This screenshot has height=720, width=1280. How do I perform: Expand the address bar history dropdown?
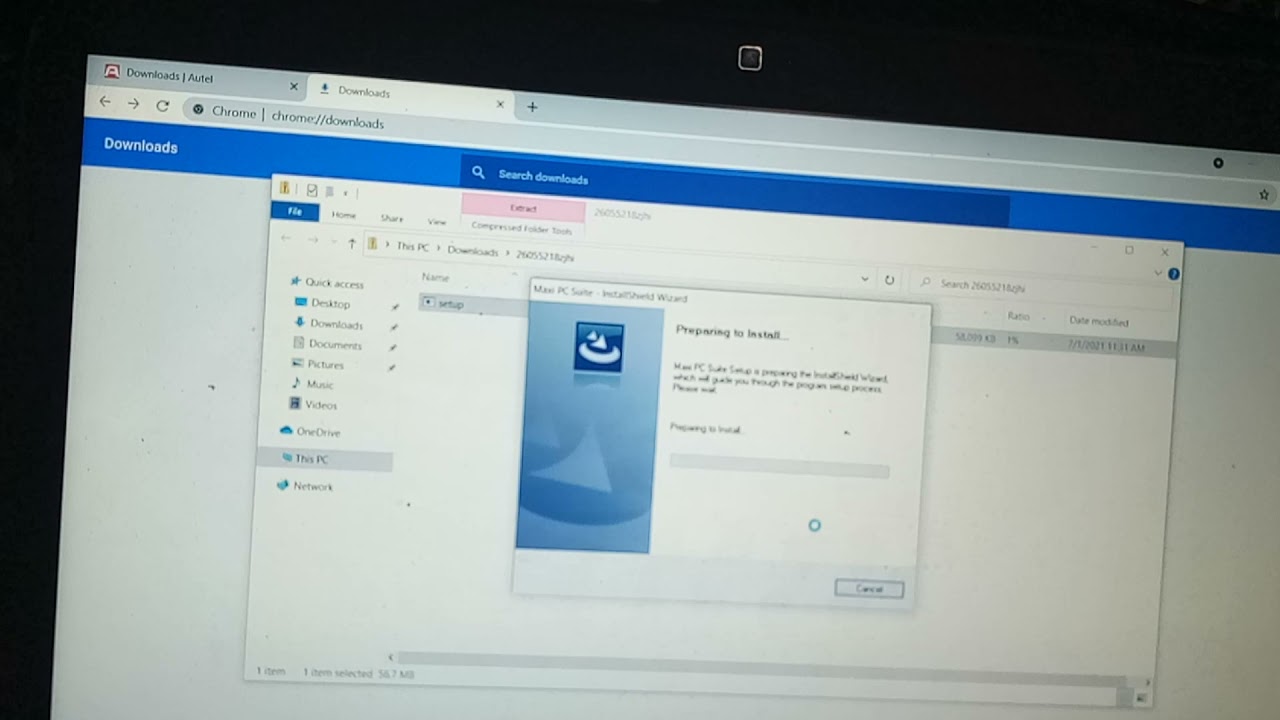(864, 279)
